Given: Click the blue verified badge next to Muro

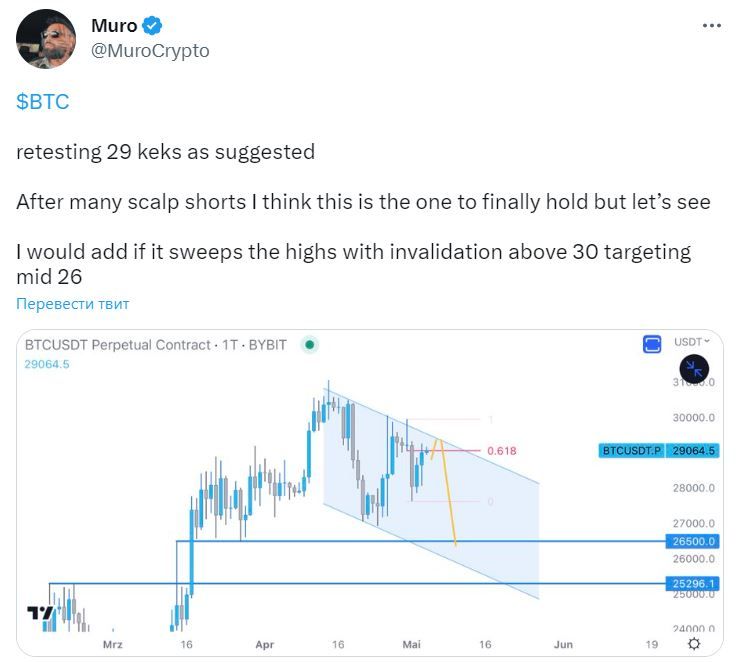Looking at the screenshot, I should pos(154,26).
